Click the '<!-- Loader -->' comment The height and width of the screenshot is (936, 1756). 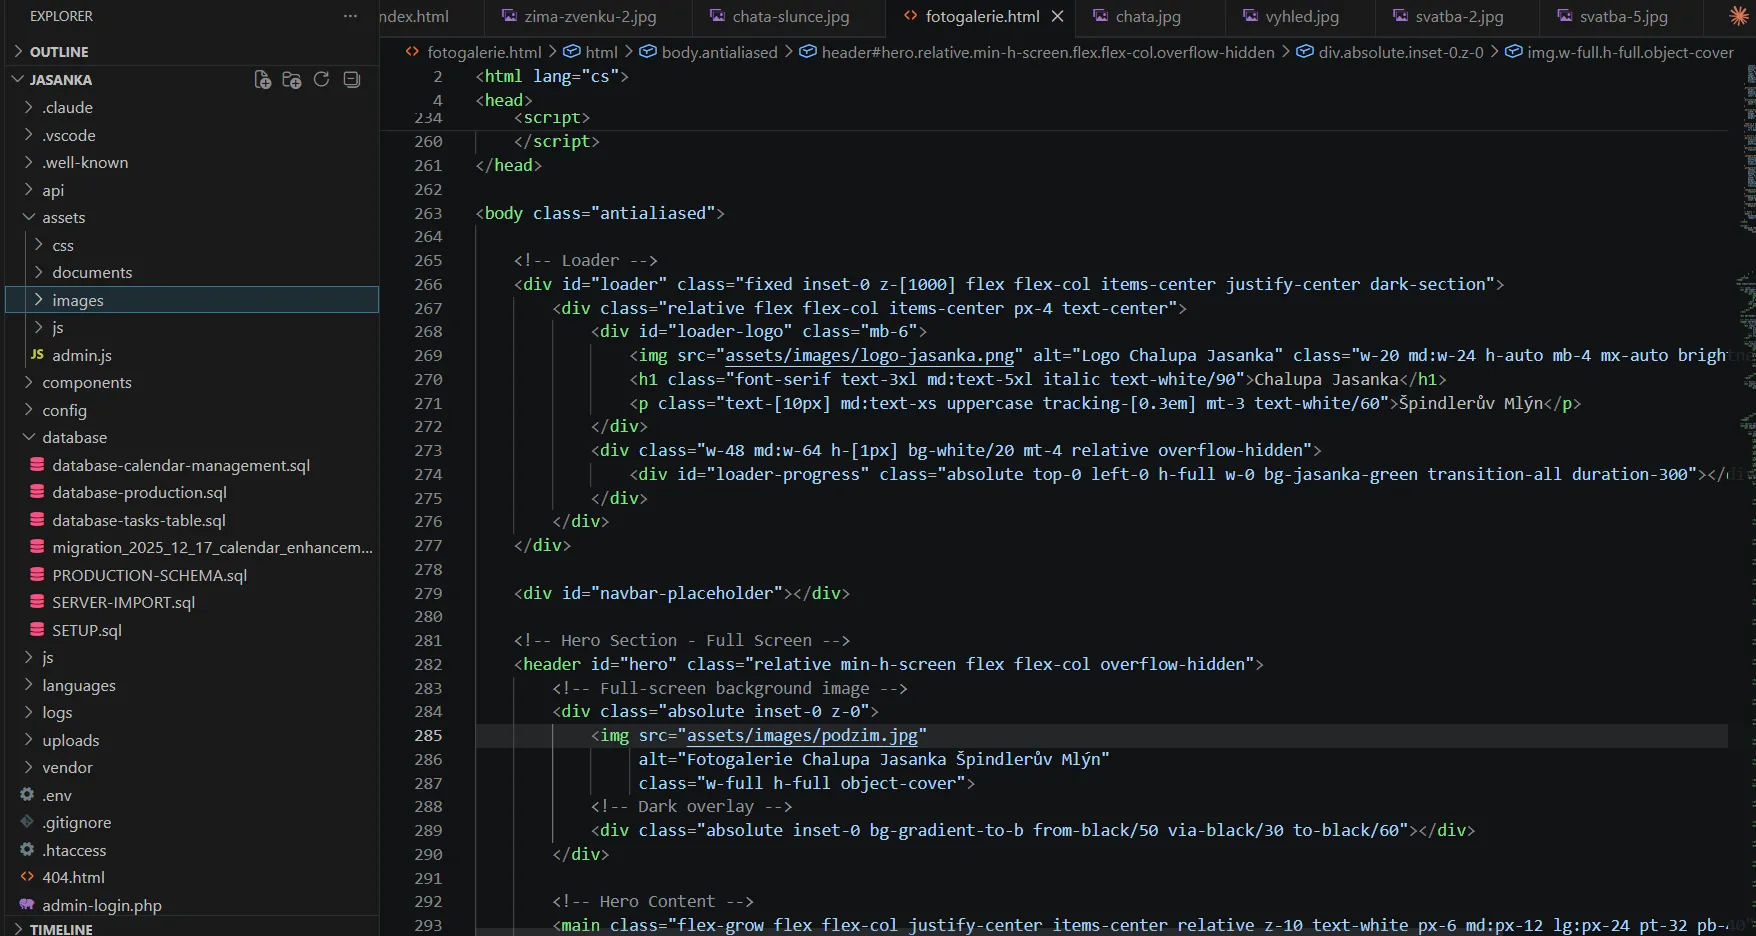tap(585, 260)
